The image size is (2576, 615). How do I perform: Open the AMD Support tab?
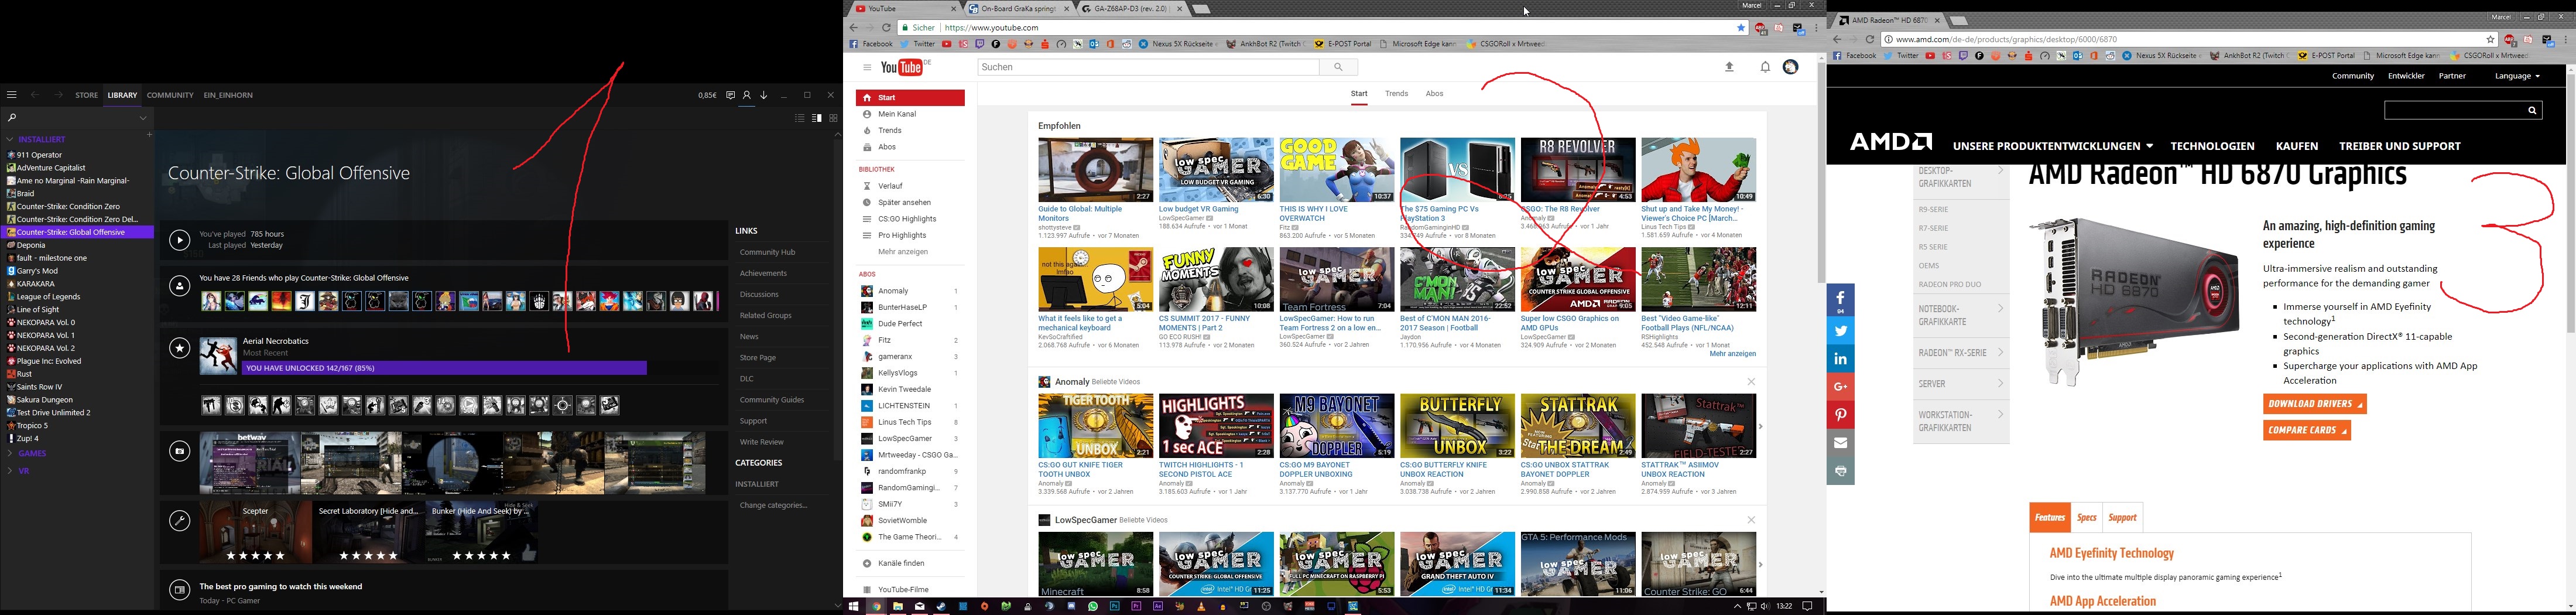[2122, 517]
